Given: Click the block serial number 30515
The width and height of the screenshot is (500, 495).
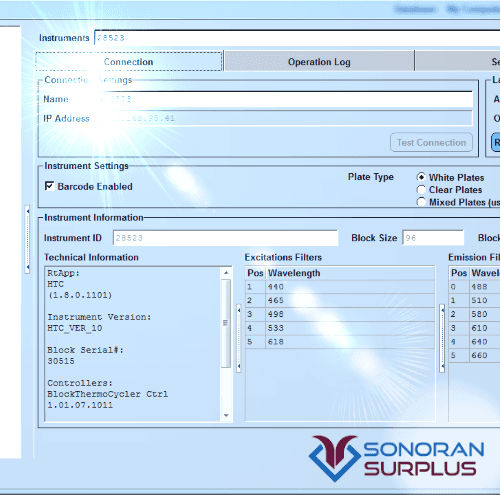Looking at the screenshot, I should click(x=61, y=361).
